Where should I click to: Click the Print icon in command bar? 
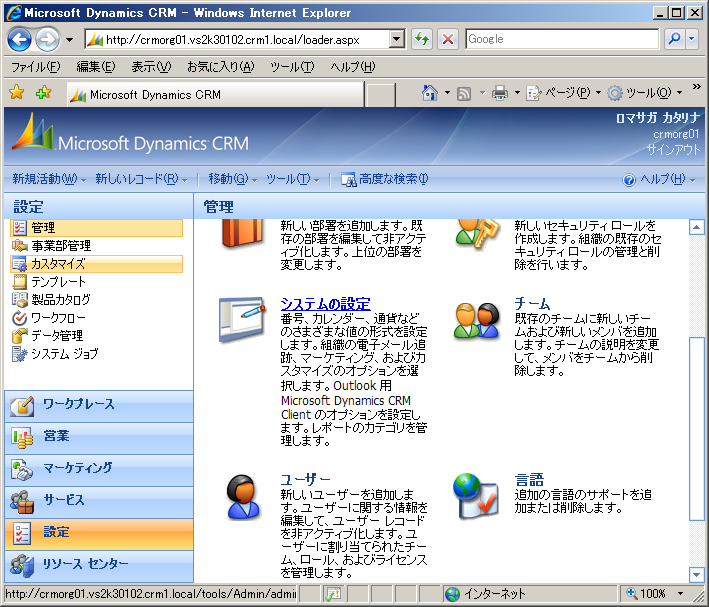[500, 93]
